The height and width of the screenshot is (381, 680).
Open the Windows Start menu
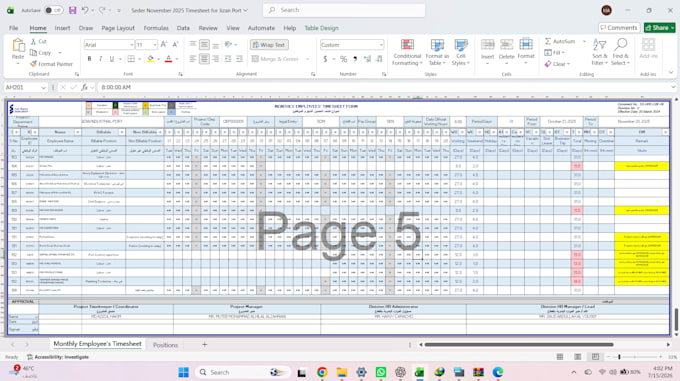click(x=183, y=372)
